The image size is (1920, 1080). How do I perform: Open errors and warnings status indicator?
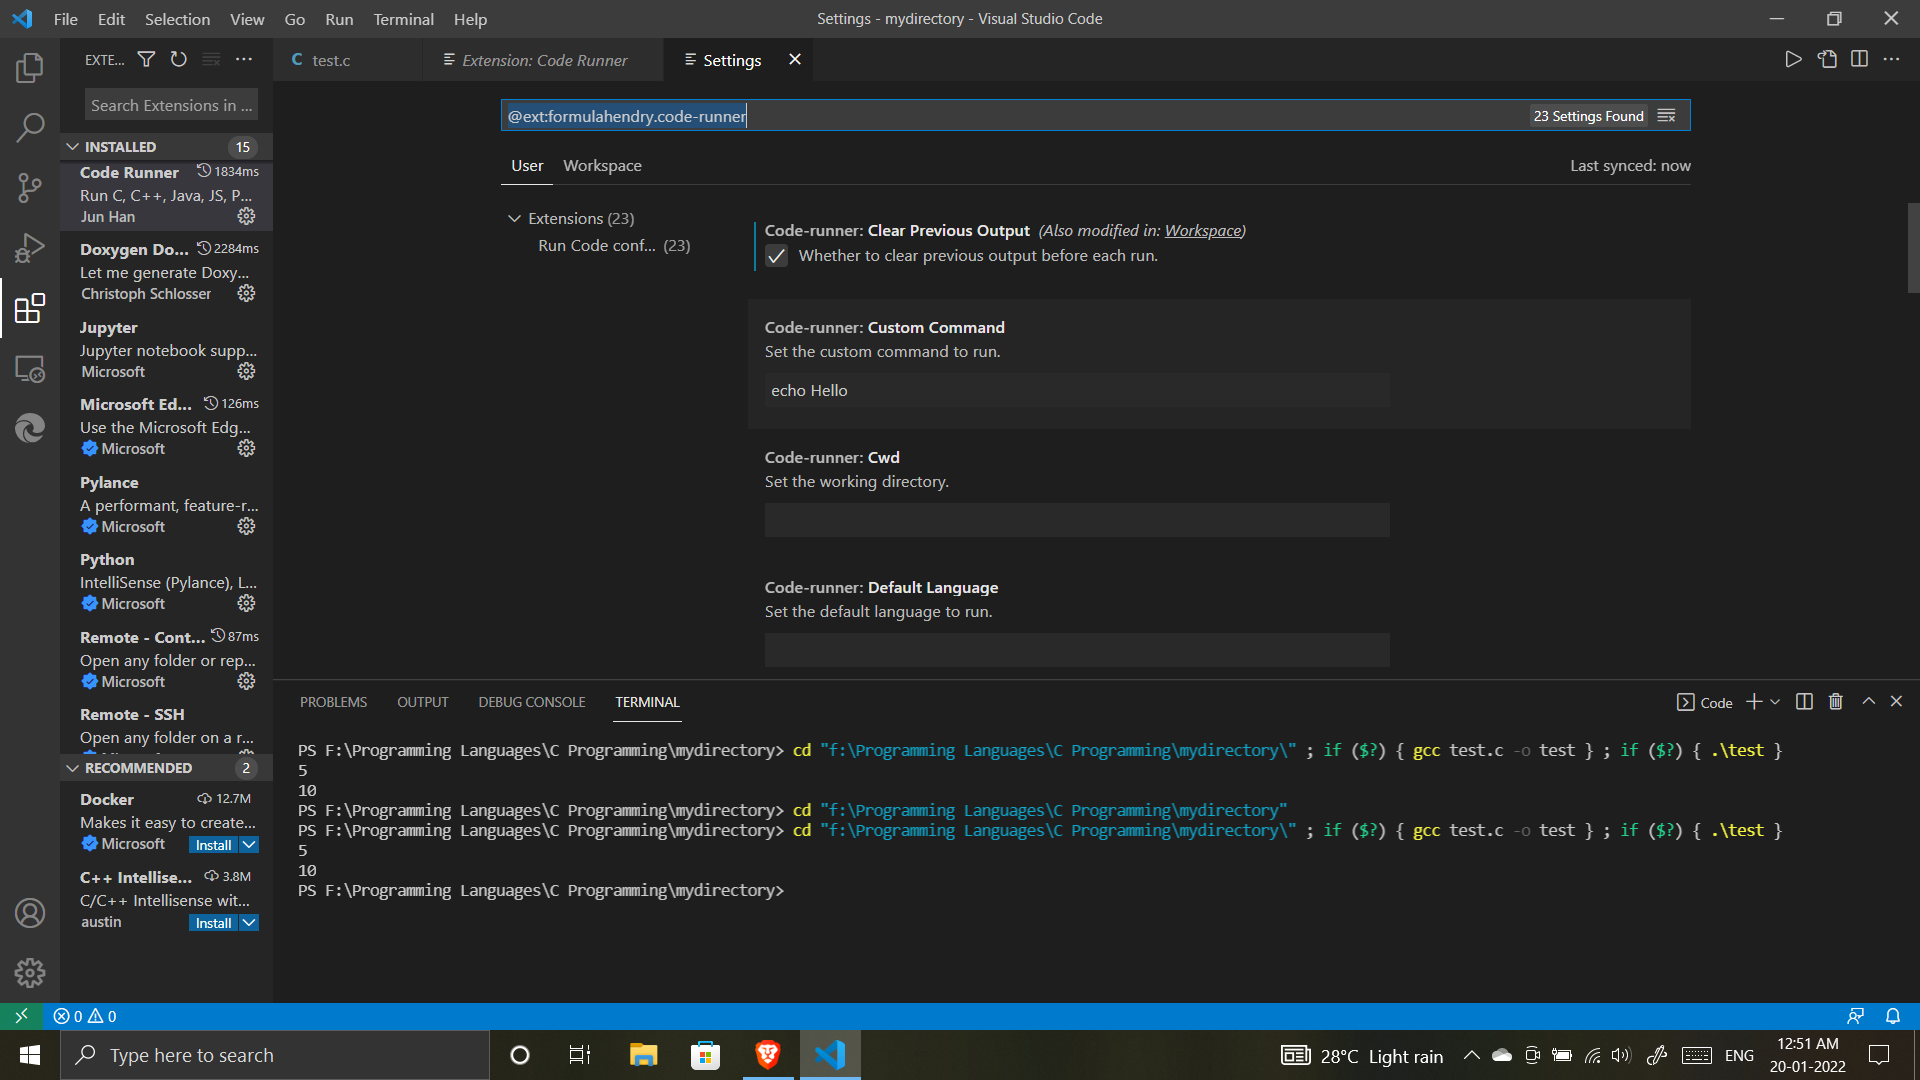[85, 1016]
